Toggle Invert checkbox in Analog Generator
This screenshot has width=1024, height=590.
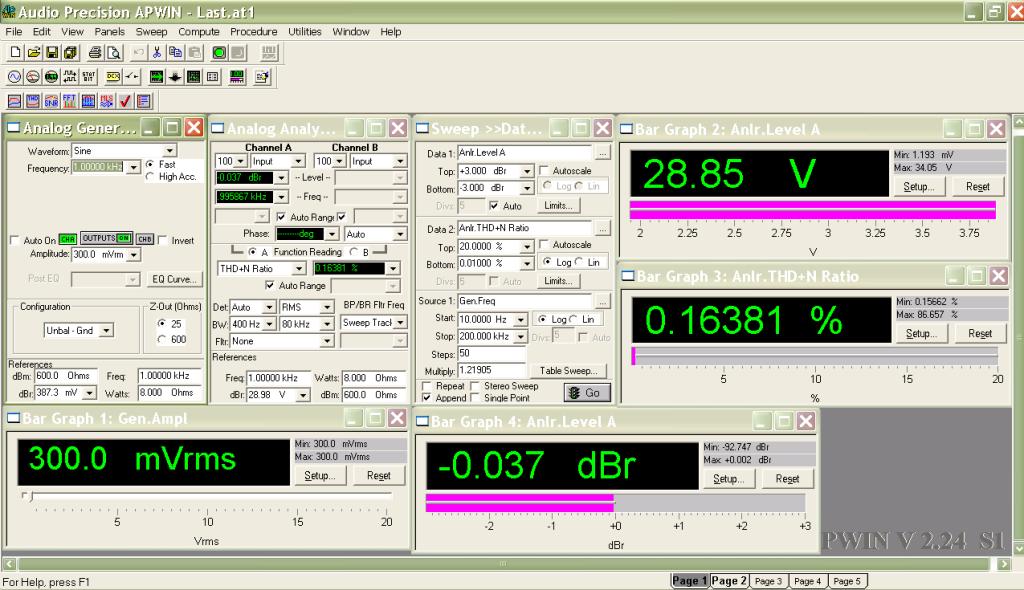pyautogui.click(x=163, y=240)
